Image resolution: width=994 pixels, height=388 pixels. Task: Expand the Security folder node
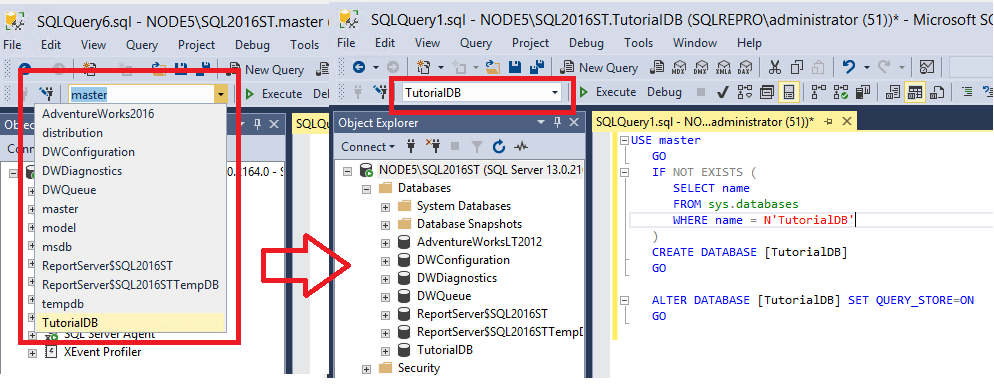[366, 368]
